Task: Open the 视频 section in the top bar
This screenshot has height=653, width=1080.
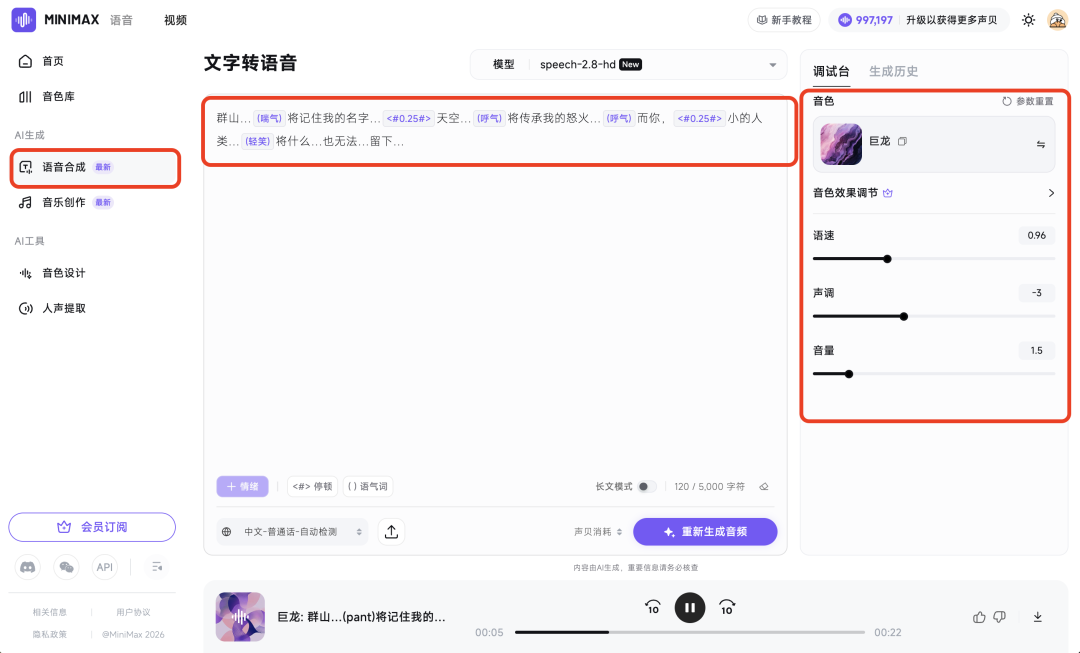Action: pyautogui.click(x=175, y=19)
